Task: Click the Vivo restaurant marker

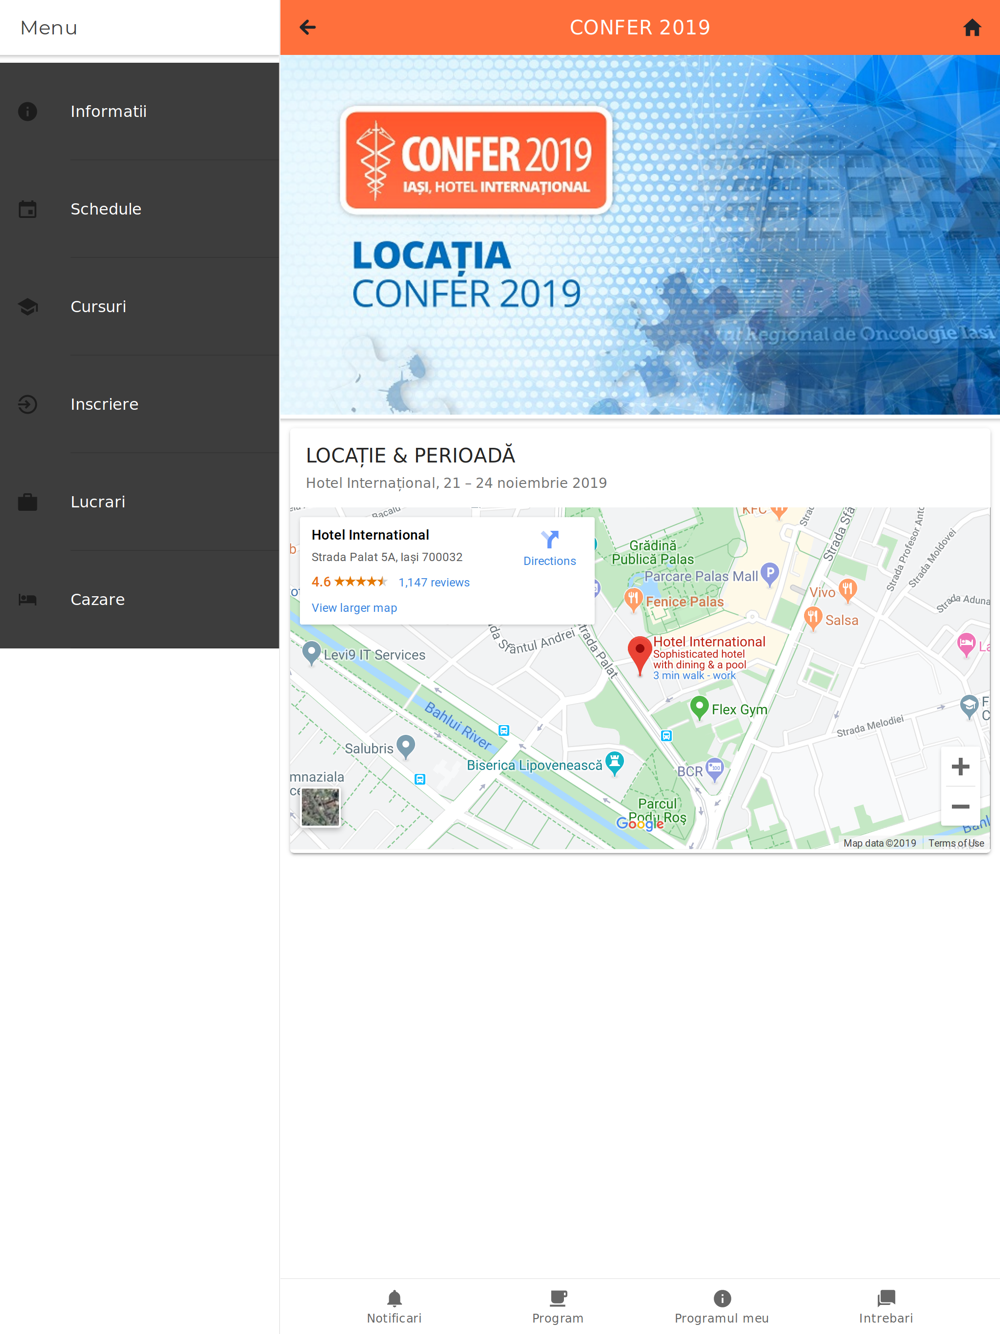Action: [x=848, y=590]
